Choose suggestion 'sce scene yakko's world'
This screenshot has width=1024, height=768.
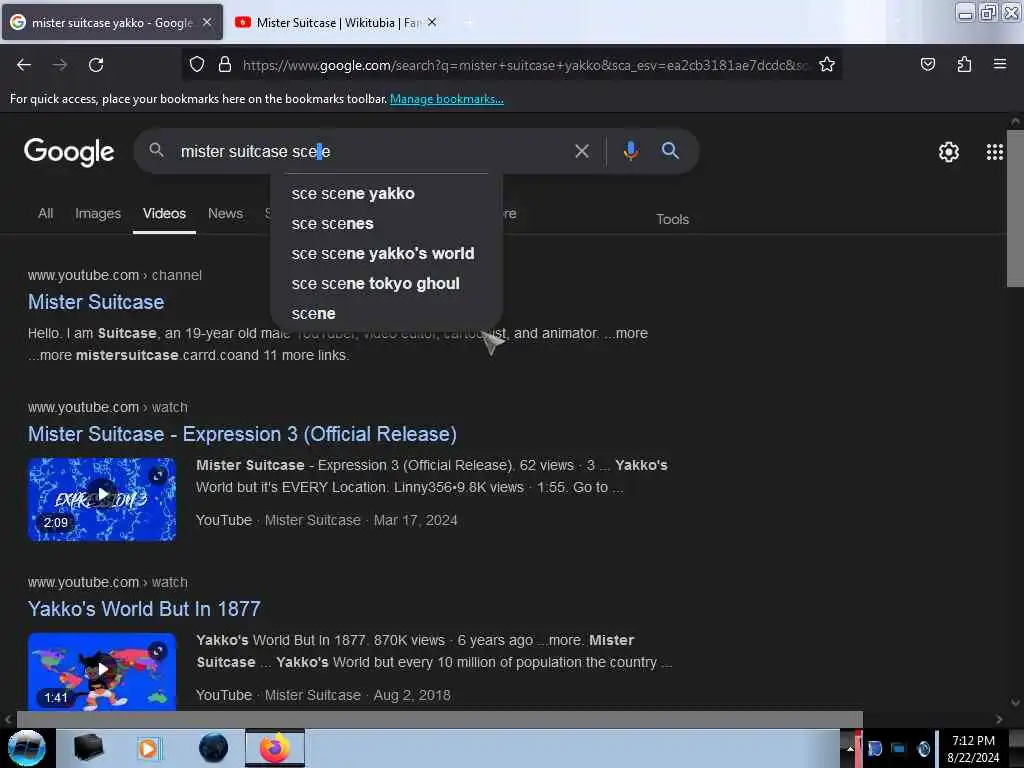tap(387, 253)
